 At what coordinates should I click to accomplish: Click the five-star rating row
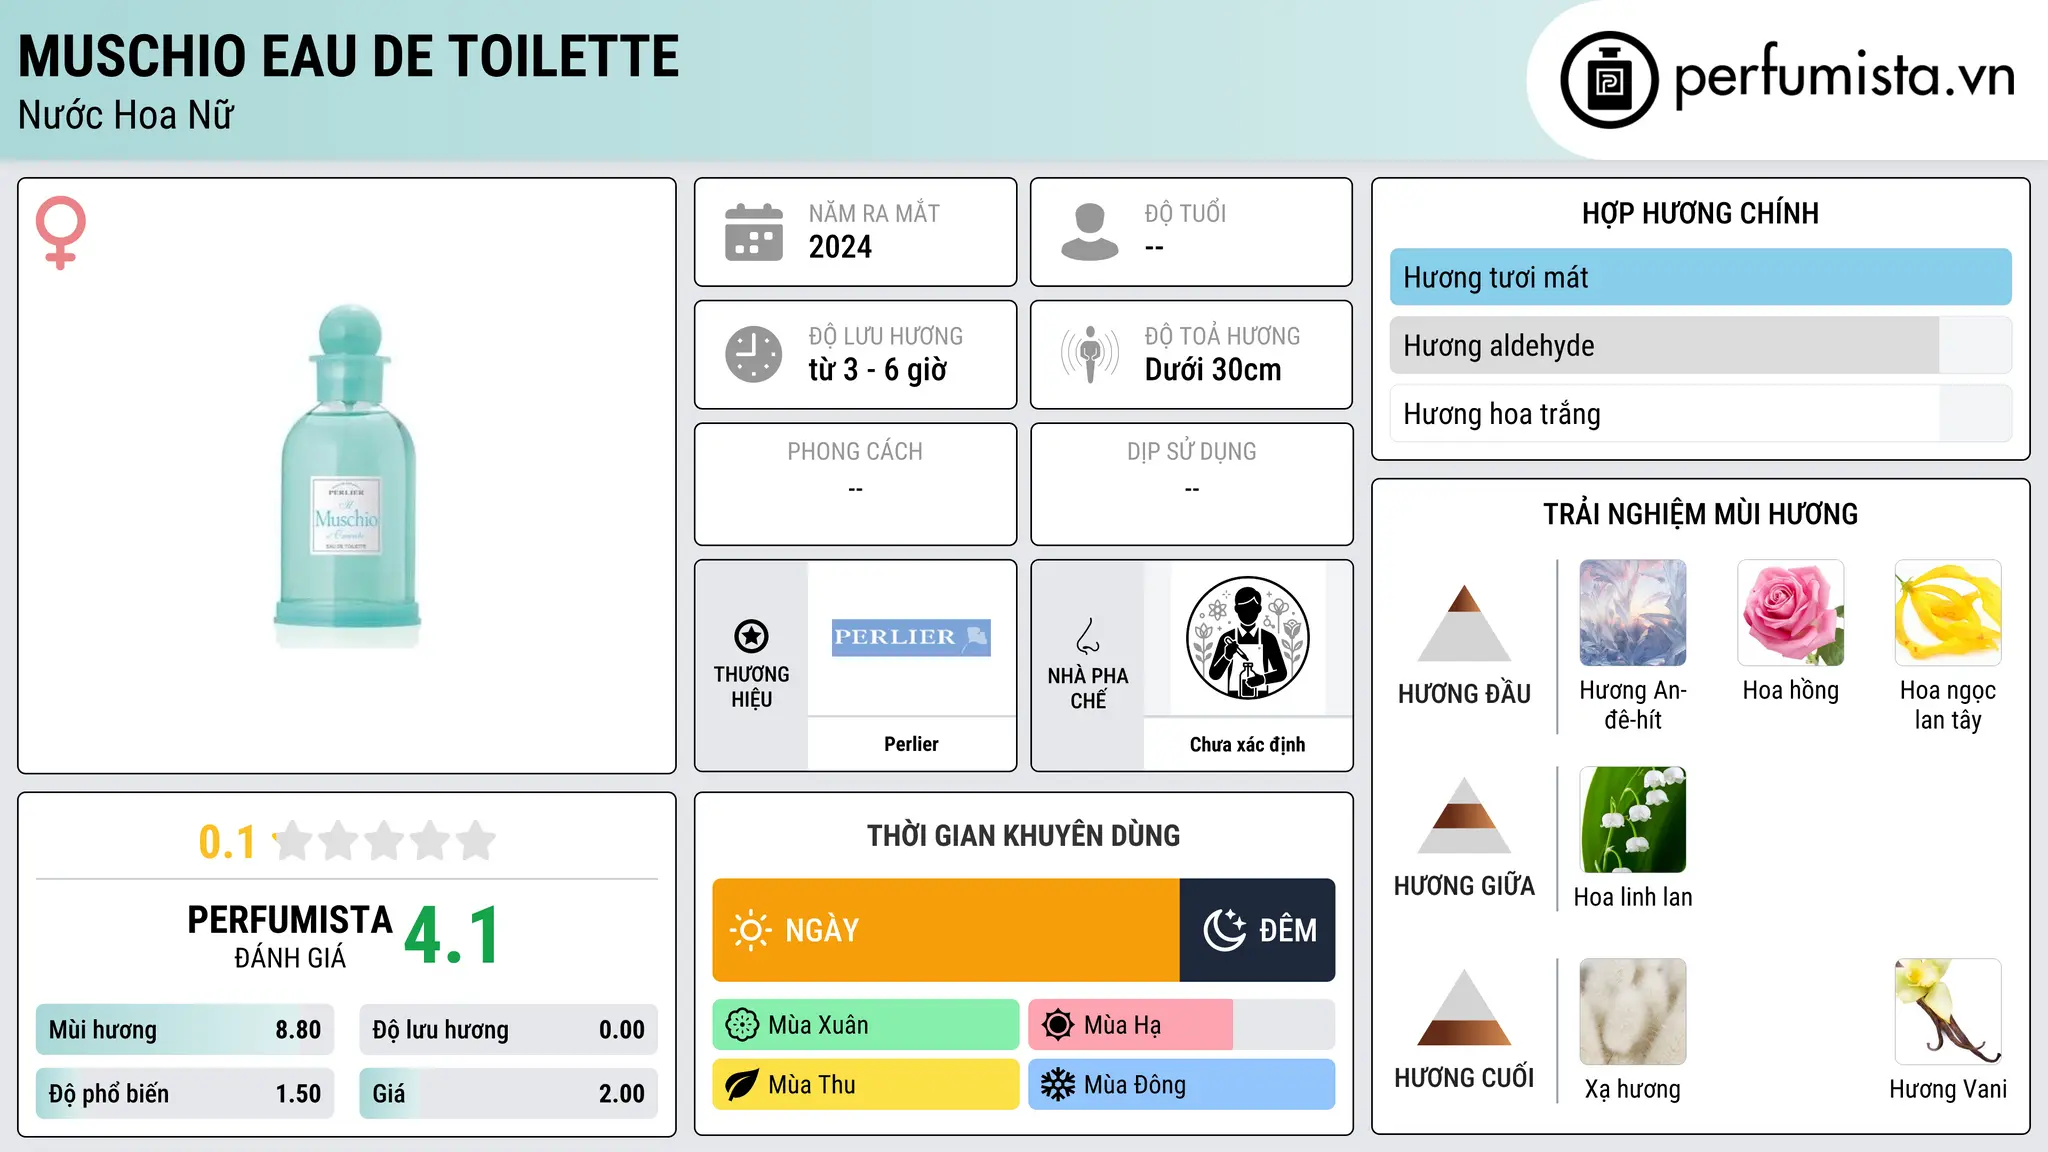tap(384, 841)
